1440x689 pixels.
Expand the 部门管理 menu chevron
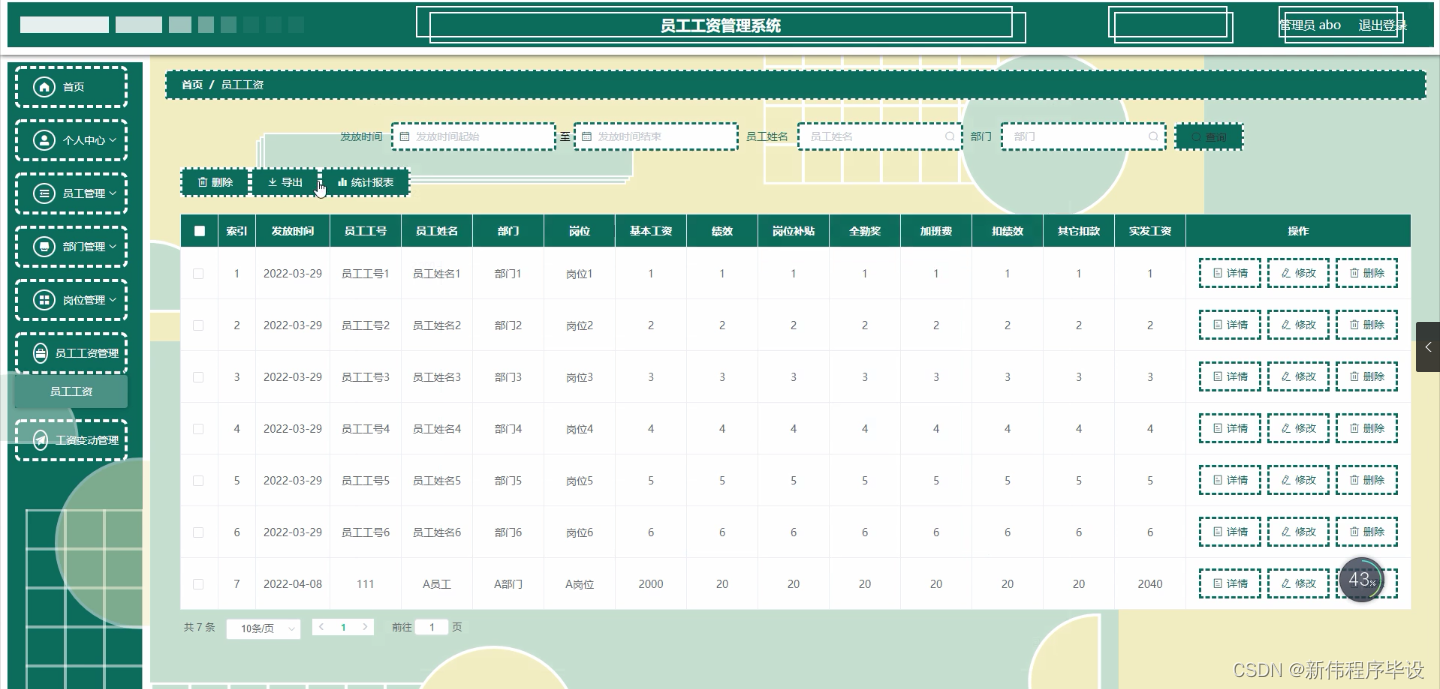coord(113,247)
